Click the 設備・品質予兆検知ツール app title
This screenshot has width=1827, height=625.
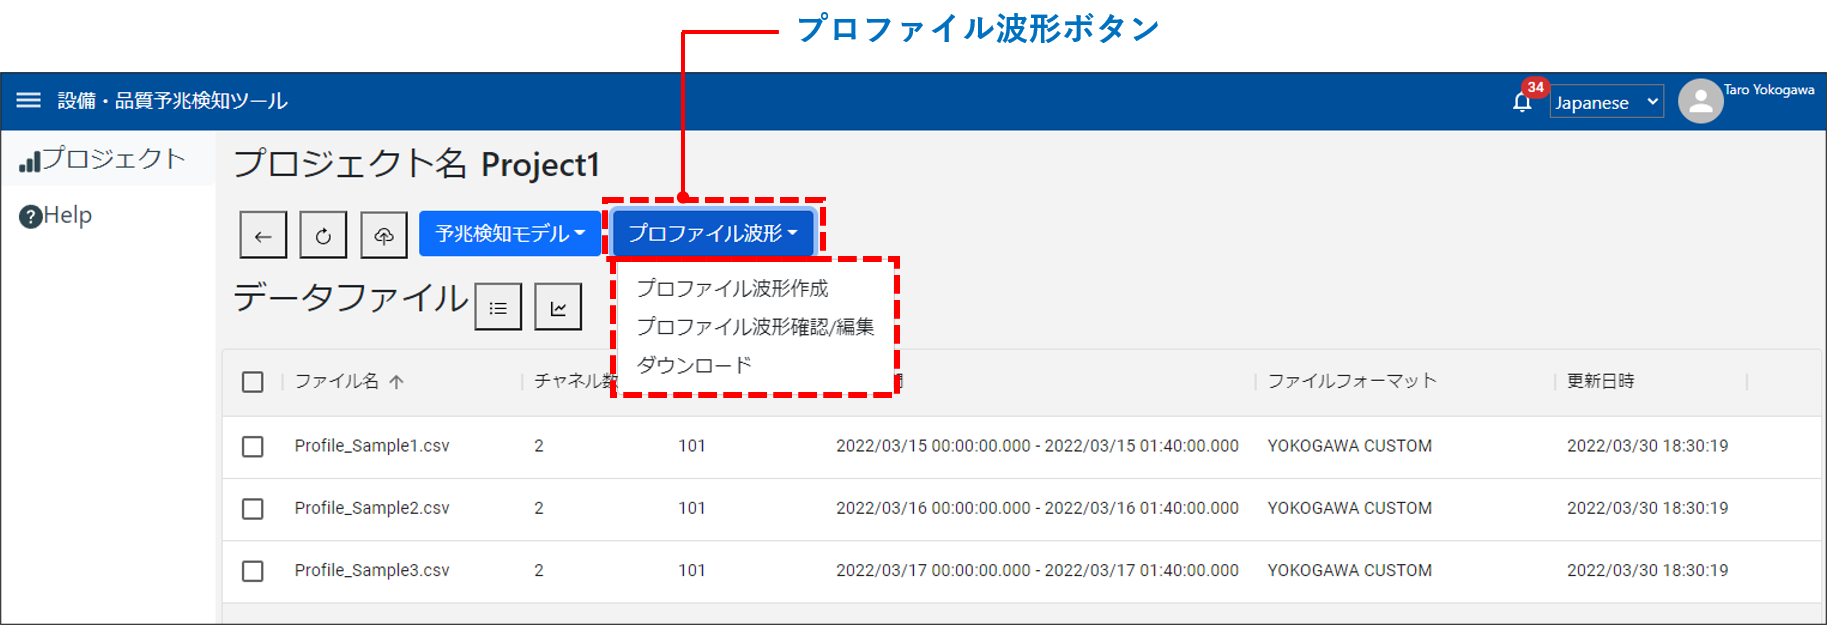coord(172,101)
